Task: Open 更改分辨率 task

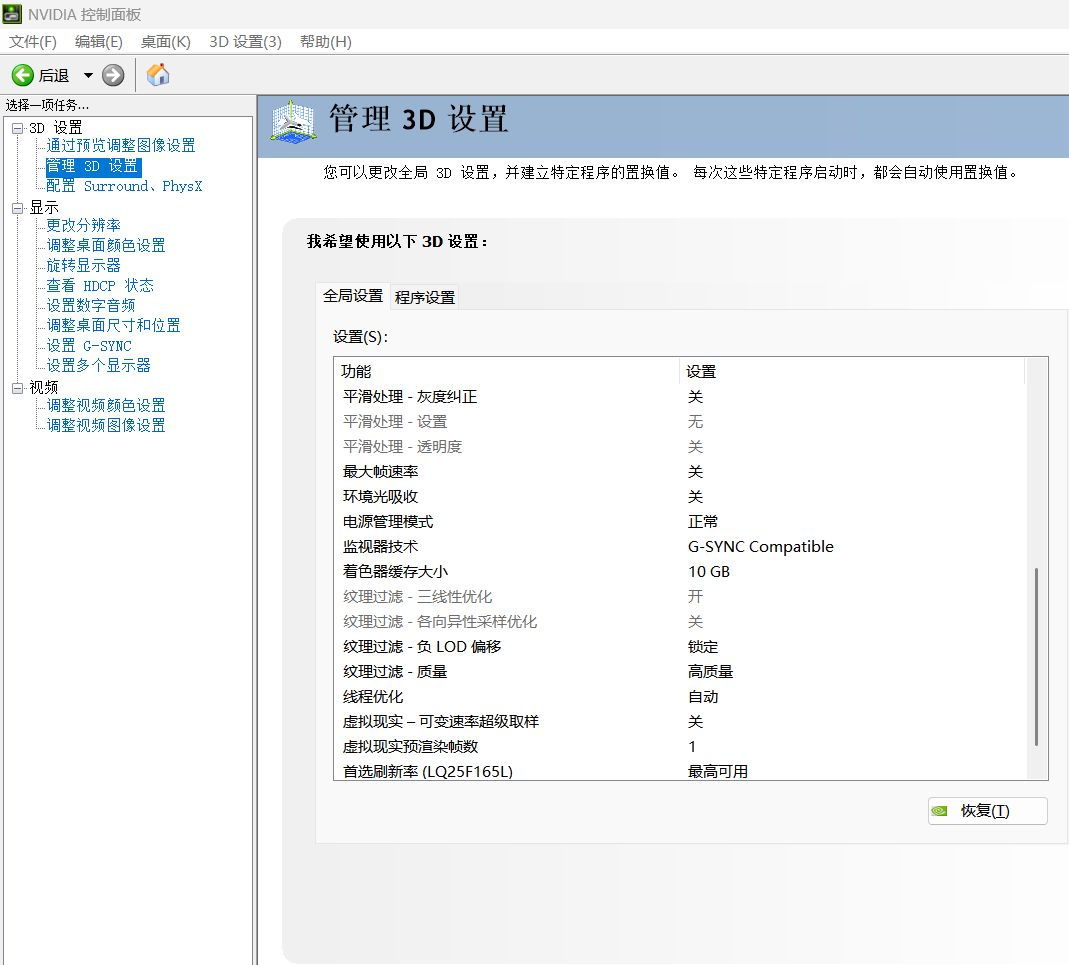Action: point(83,225)
